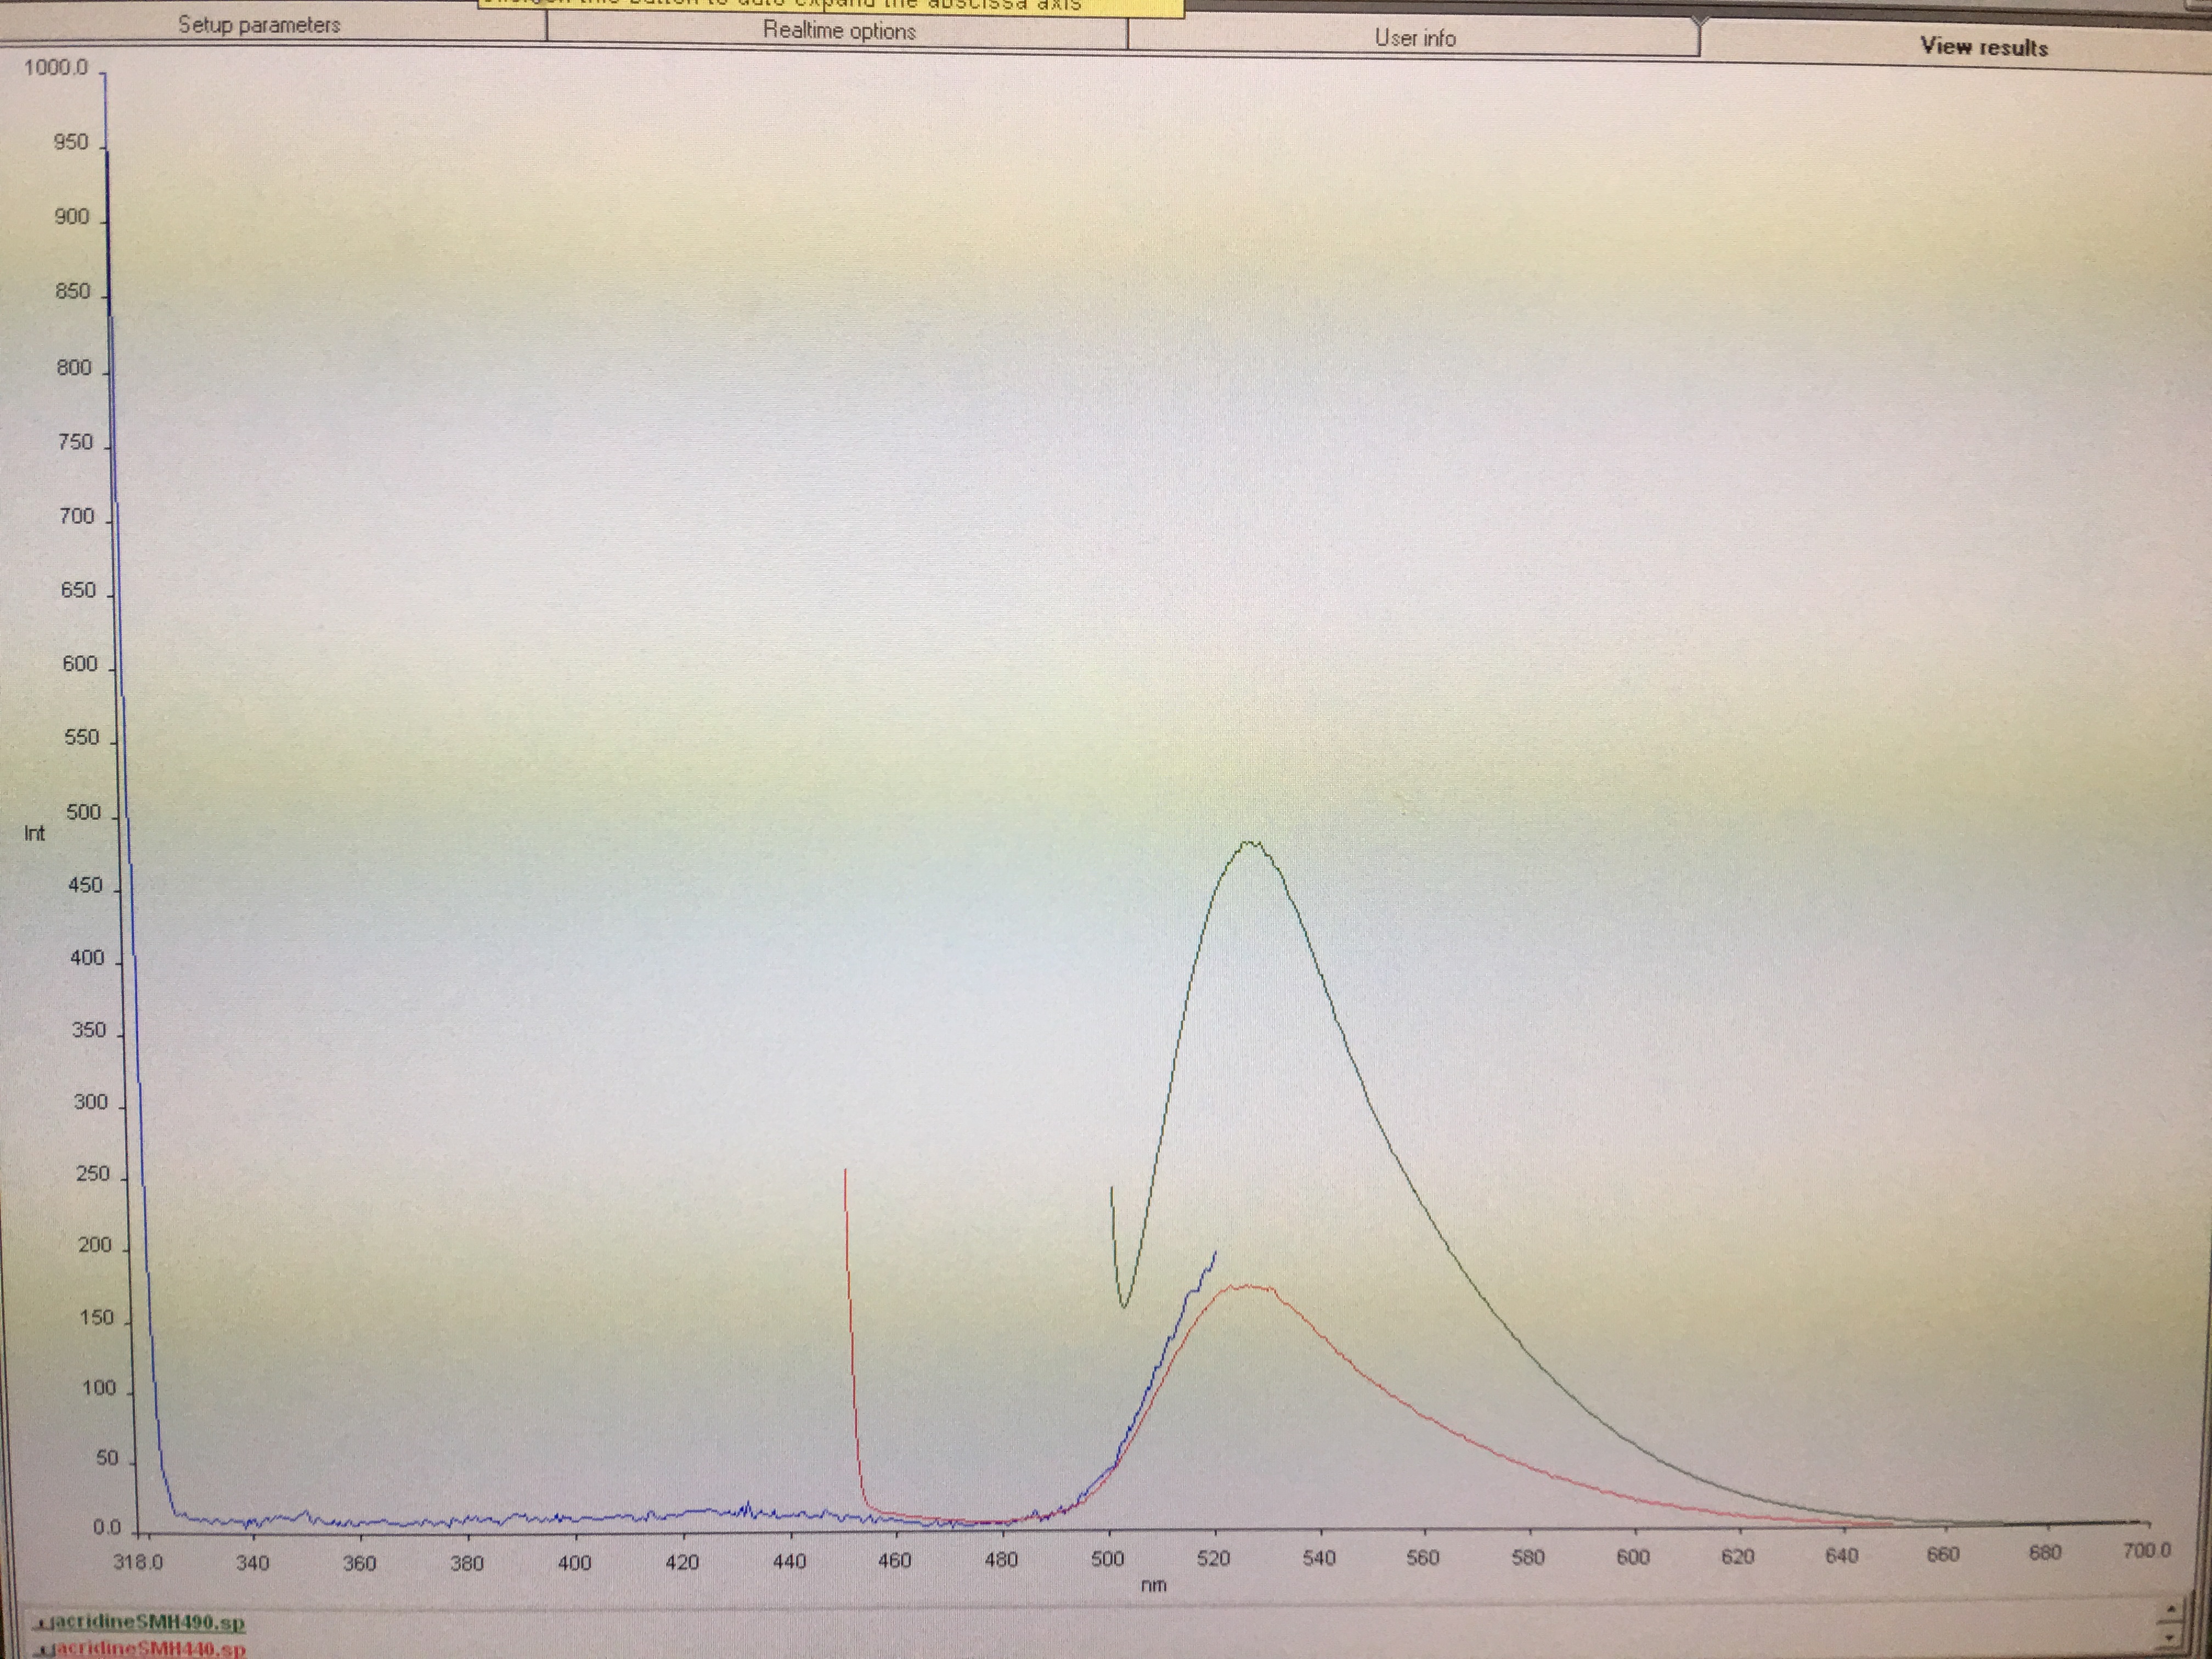Click the Int ordinate axis title

(34, 833)
